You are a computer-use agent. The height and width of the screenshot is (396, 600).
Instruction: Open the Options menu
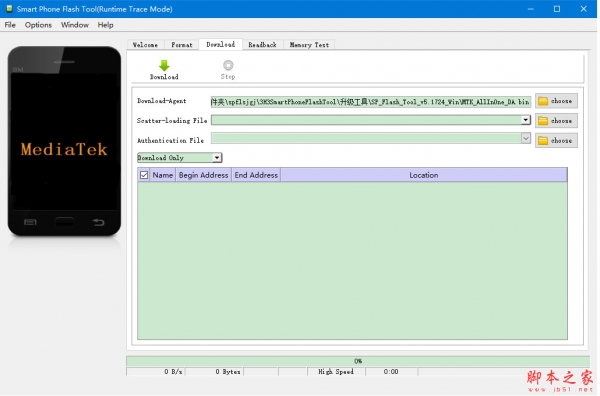click(x=38, y=25)
